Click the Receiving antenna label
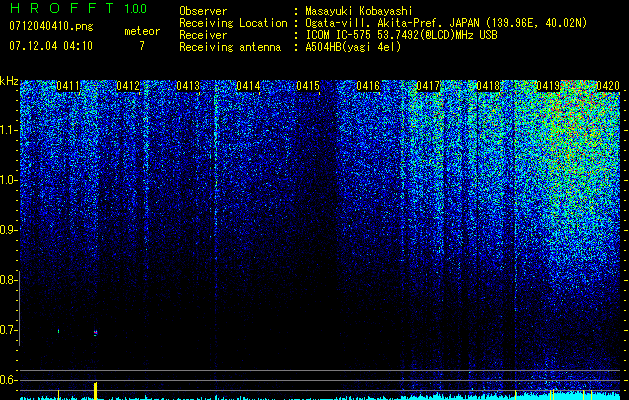Image resolution: width=629 pixels, height=400 pixels. (x=230, y=47)
